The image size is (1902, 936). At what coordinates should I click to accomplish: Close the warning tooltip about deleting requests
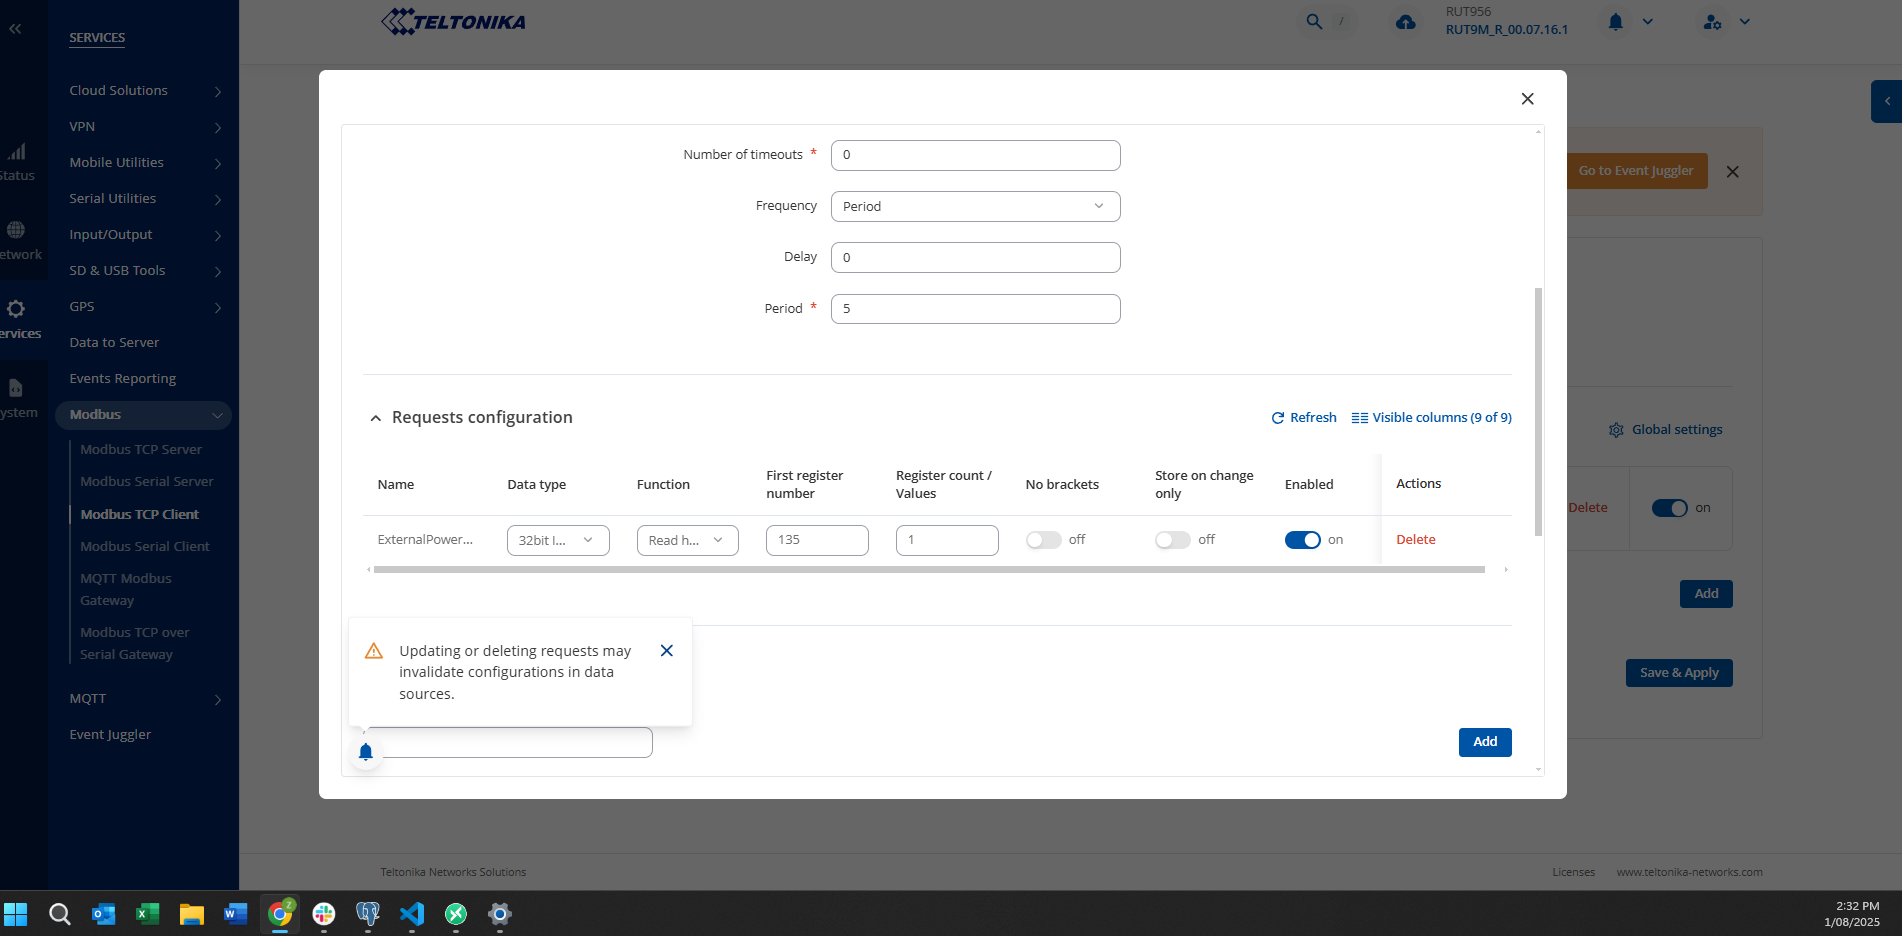pos(667,651)
